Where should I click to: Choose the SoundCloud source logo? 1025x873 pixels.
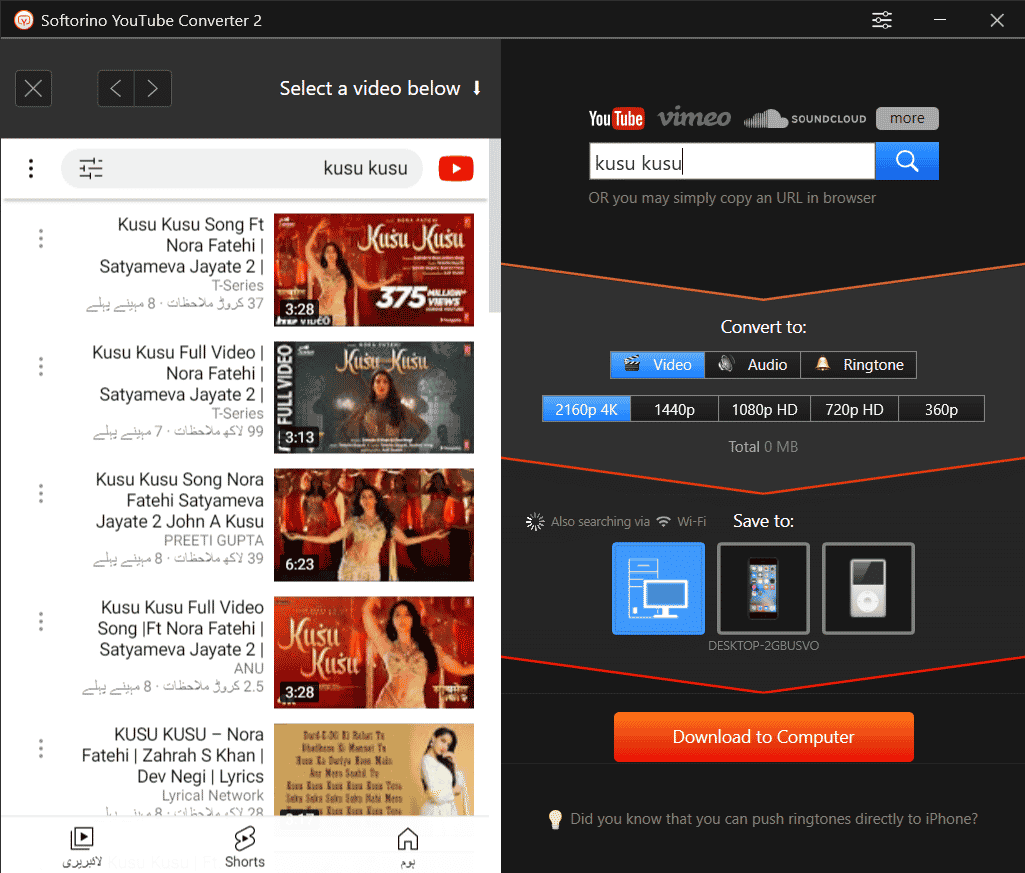pyautogui.click(x=805, y=118)
